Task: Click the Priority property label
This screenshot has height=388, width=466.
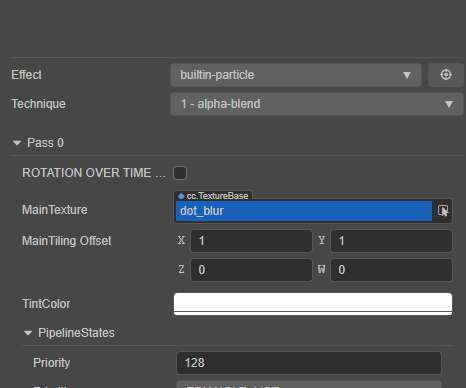Action: pyautogui.click(x=52, y=363)
